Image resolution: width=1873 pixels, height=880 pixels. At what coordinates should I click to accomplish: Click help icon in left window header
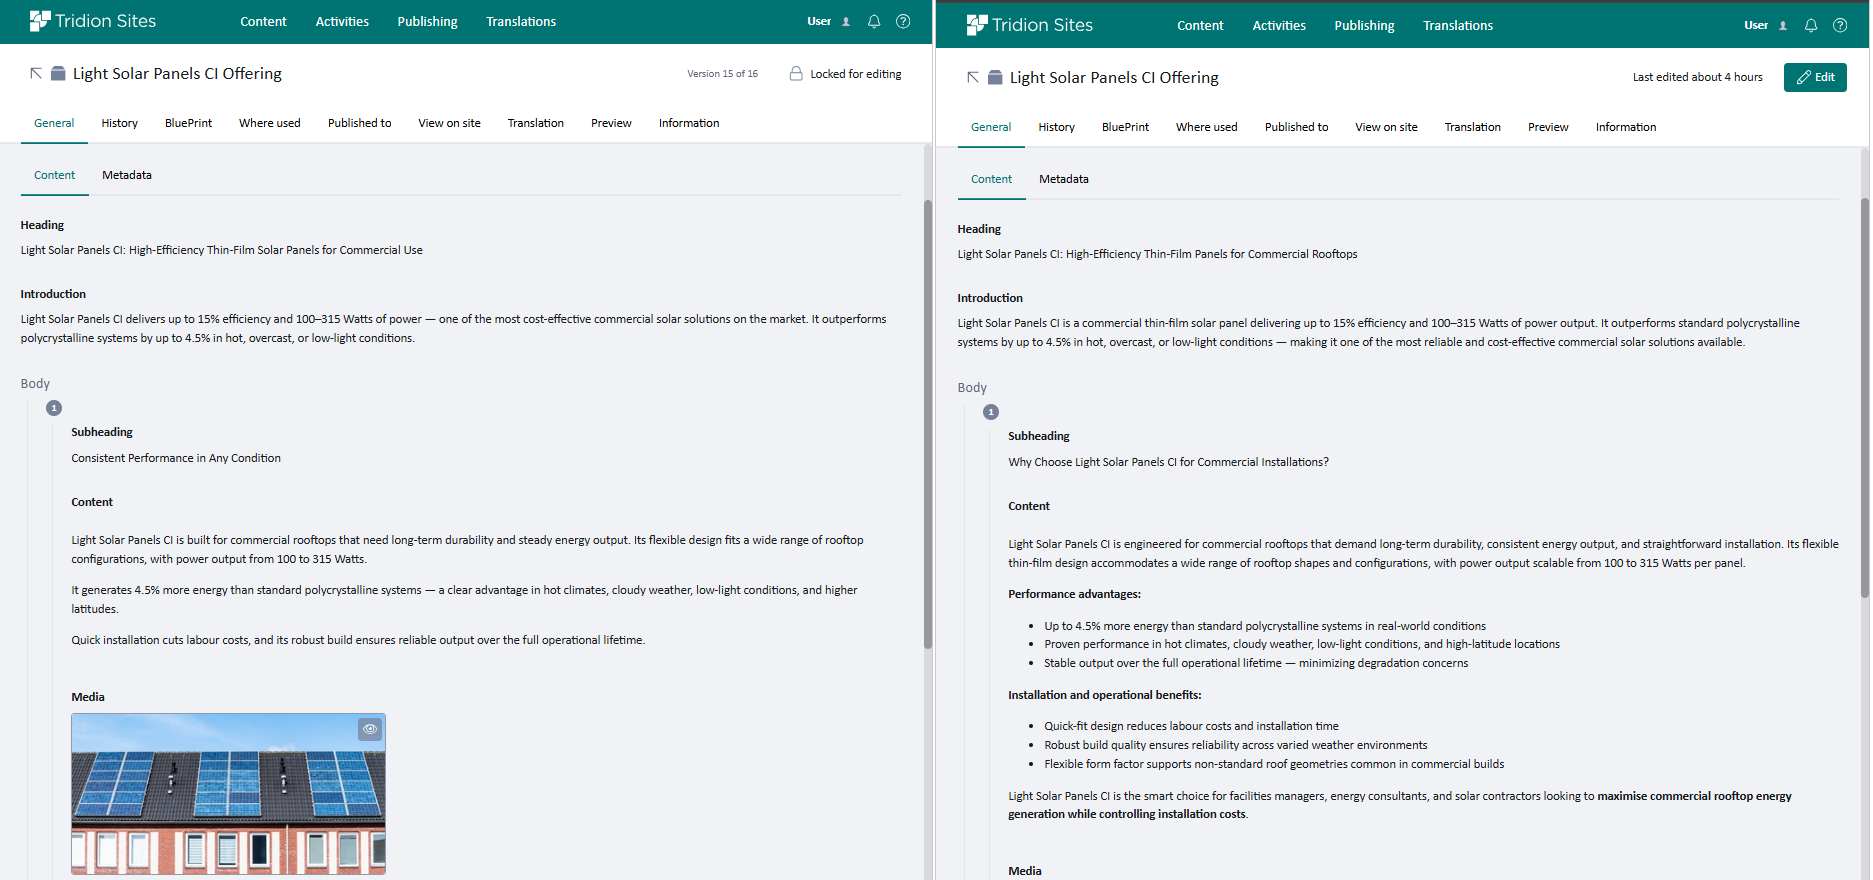(x=903, y=21)
